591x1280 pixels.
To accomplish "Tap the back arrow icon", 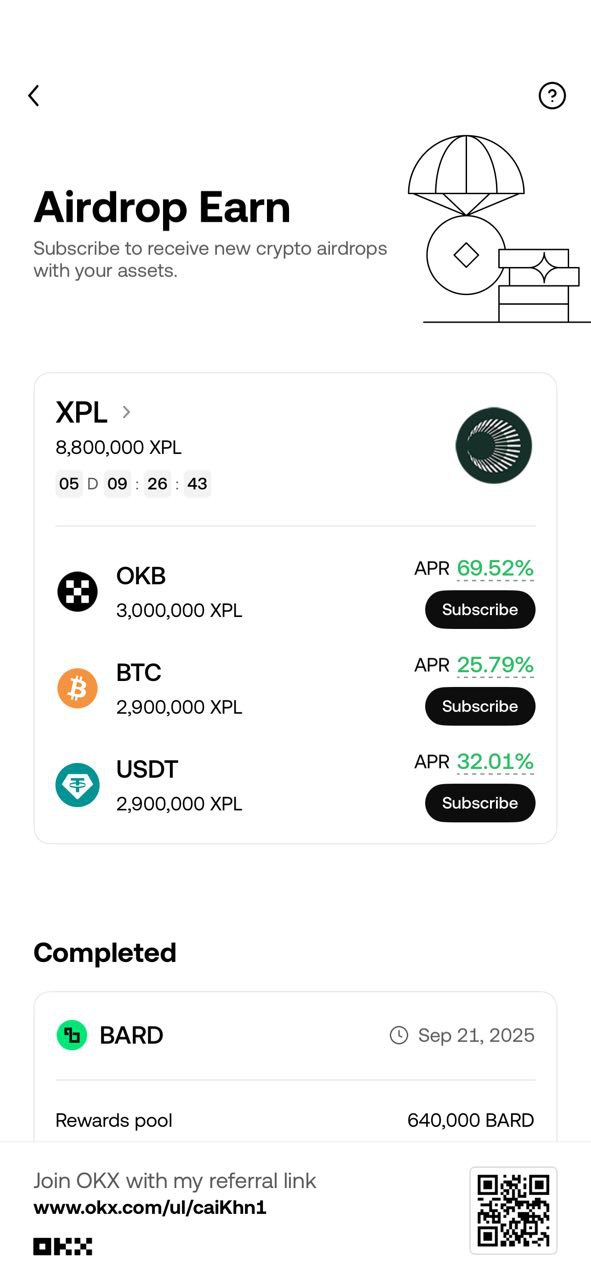I will click(x=34, y=95).
